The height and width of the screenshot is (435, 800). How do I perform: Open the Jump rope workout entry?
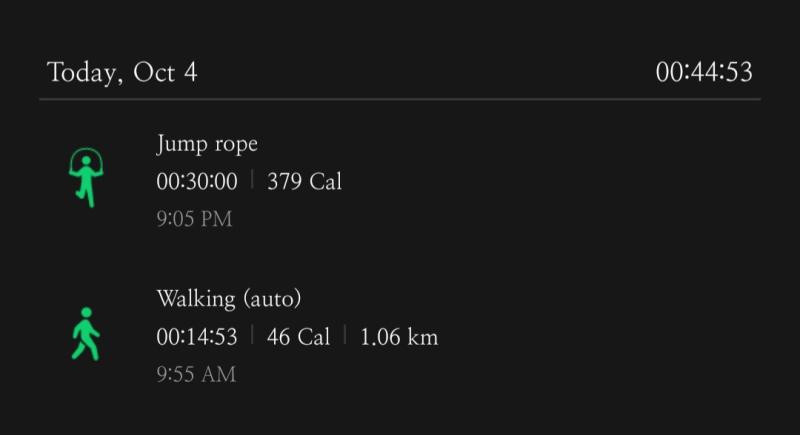pos(400,180)
